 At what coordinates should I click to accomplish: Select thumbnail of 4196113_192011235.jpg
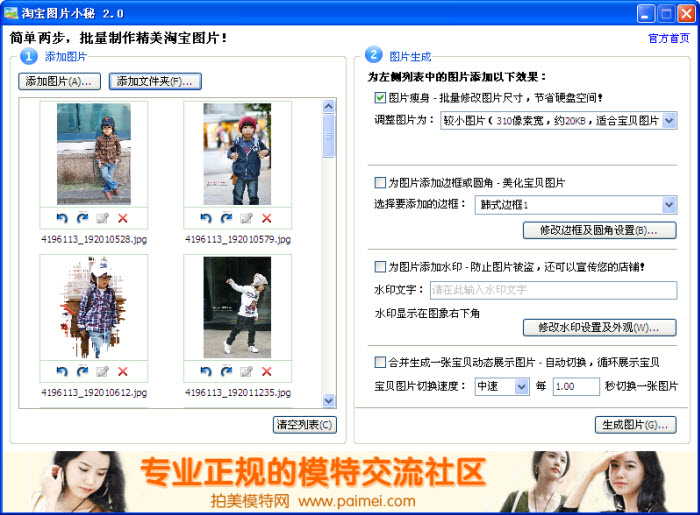(x=238, y=307)
